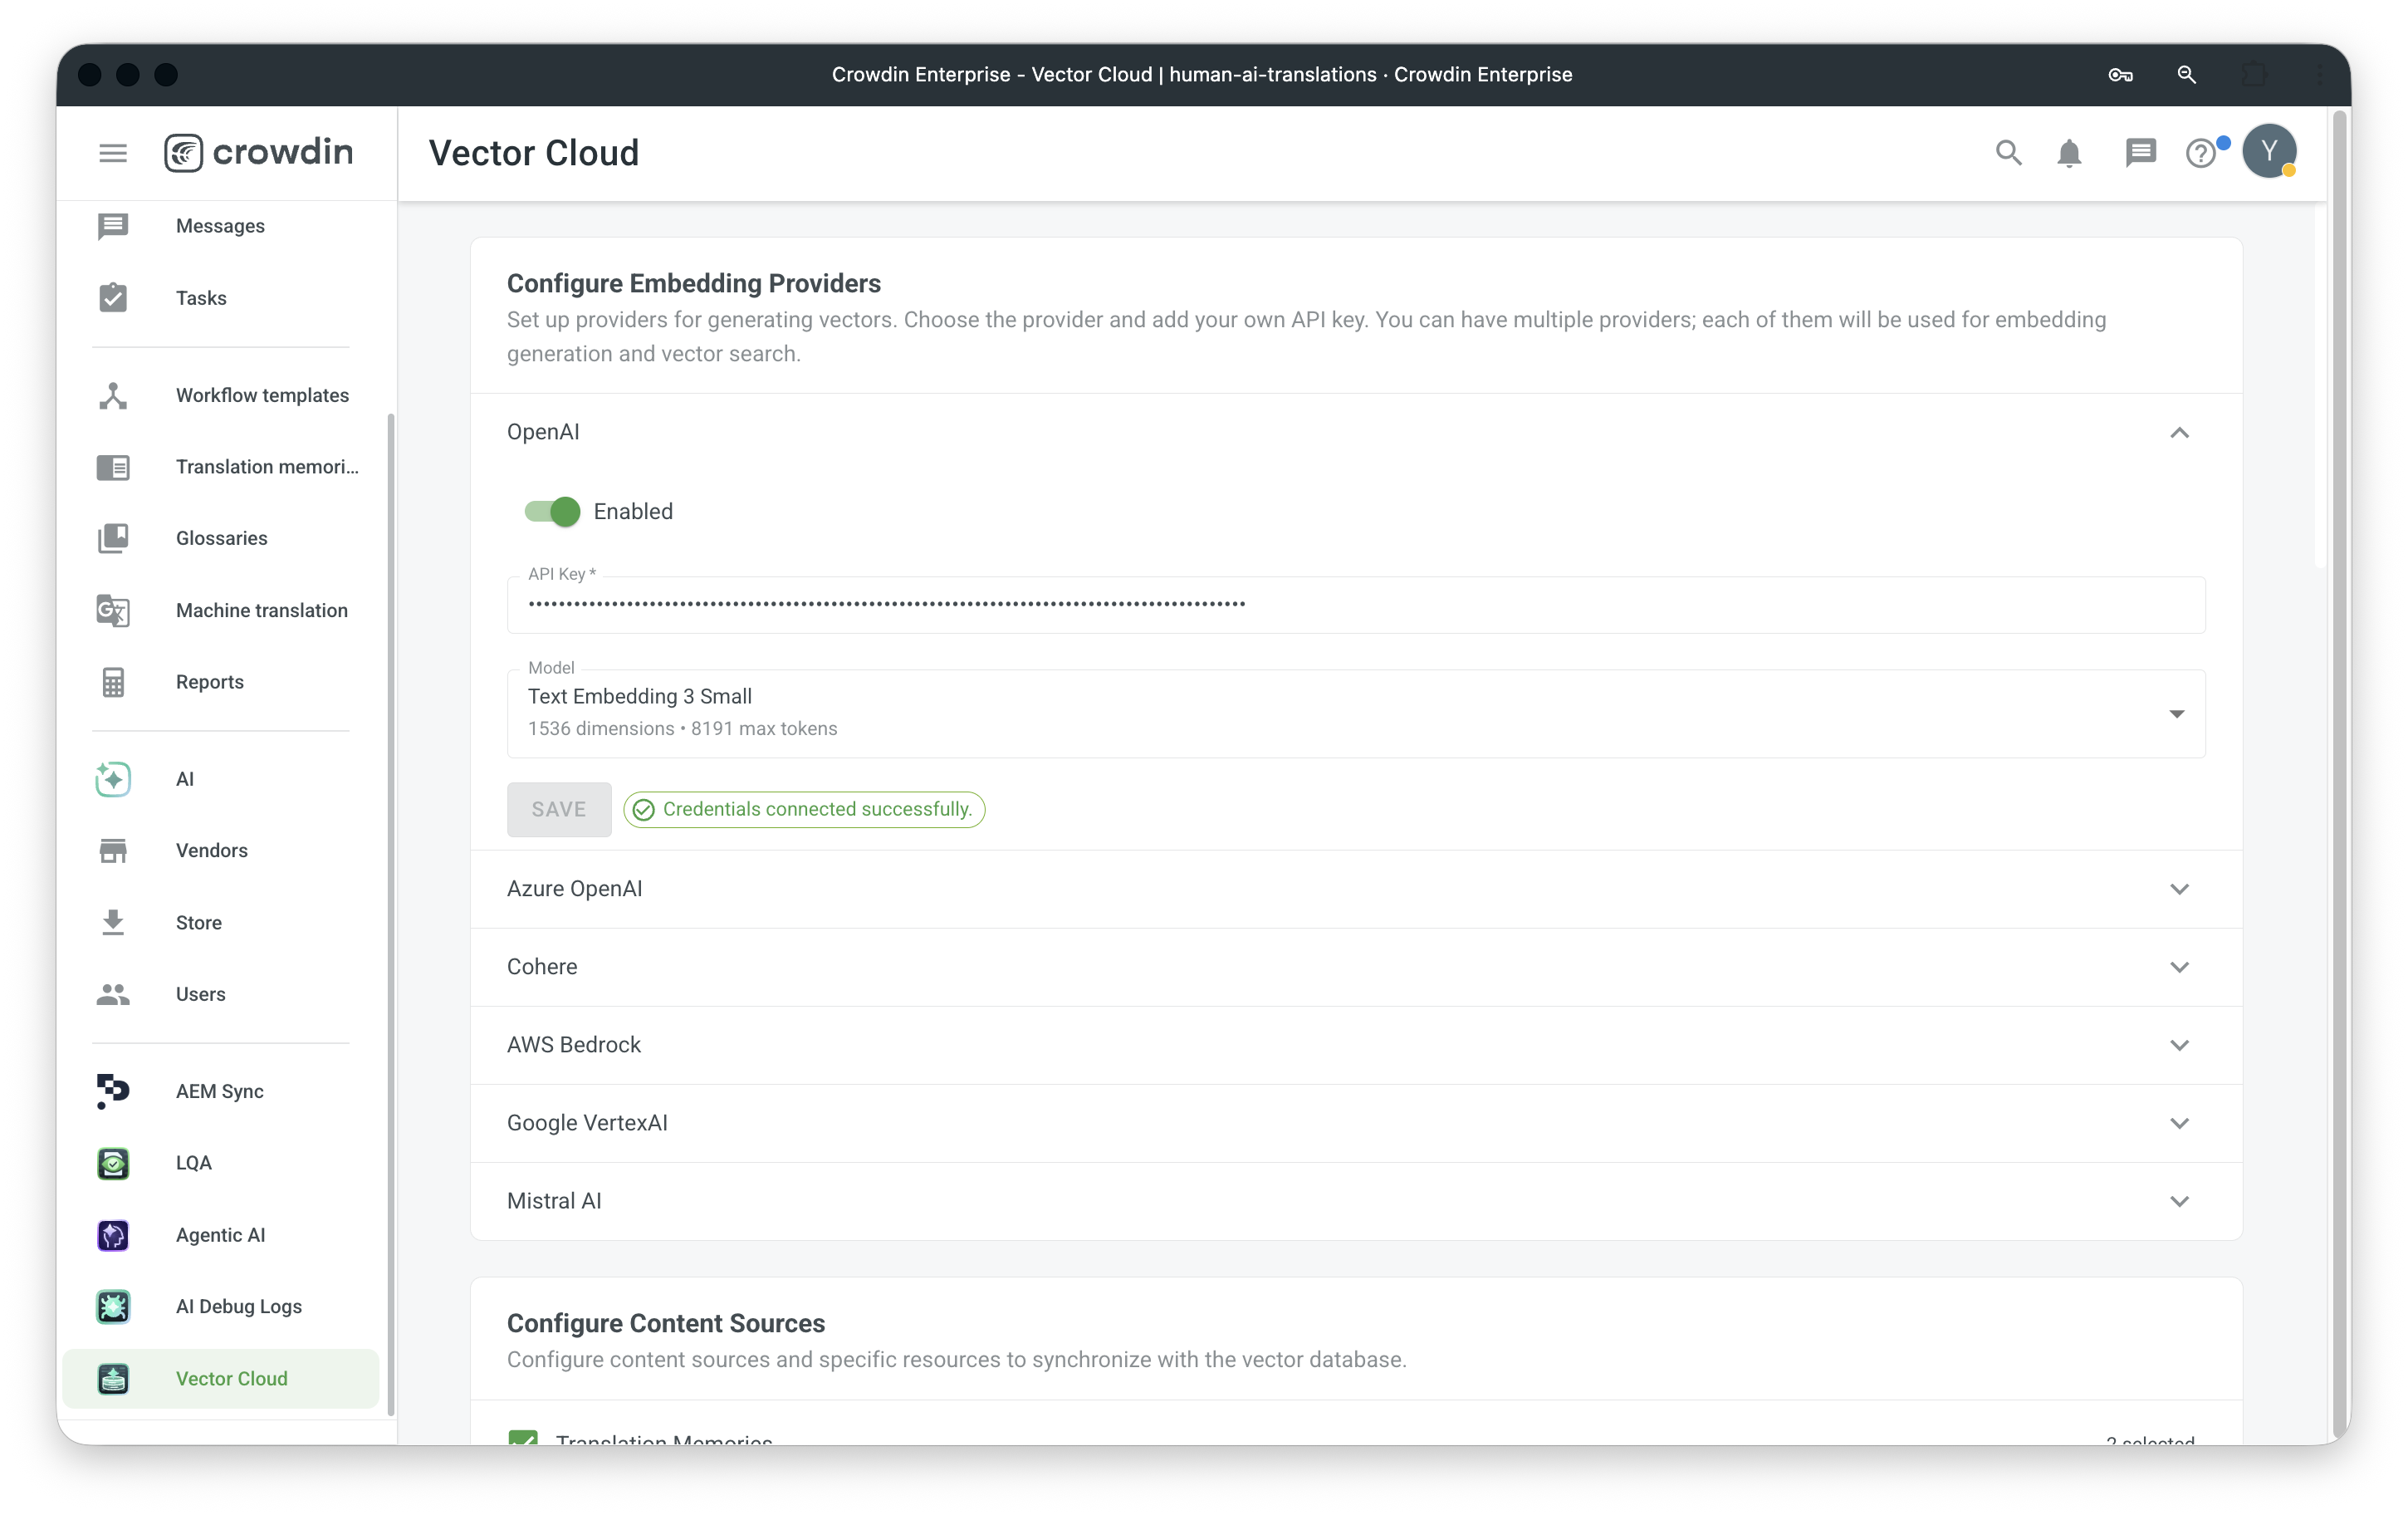This screenshot has width=2408, height=1515.
Task: Click the Configure Content Sources heading
Action: coord(666,1323)
